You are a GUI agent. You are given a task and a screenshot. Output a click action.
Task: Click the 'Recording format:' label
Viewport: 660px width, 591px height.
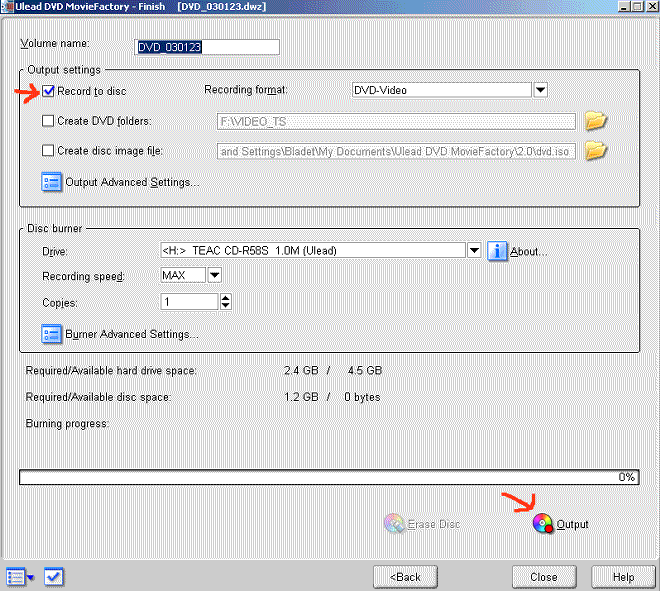click(x=245, y=90)
